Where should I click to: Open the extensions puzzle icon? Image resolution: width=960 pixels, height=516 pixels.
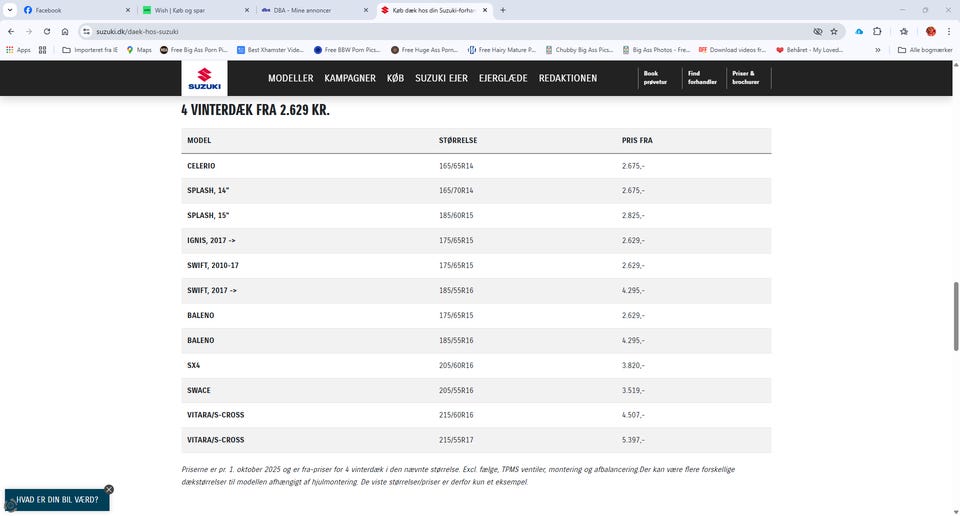tap(877, 31)
